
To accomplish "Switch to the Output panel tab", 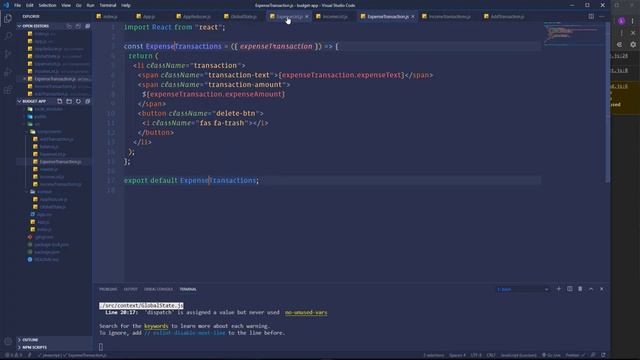I will (x=131, y=289).
